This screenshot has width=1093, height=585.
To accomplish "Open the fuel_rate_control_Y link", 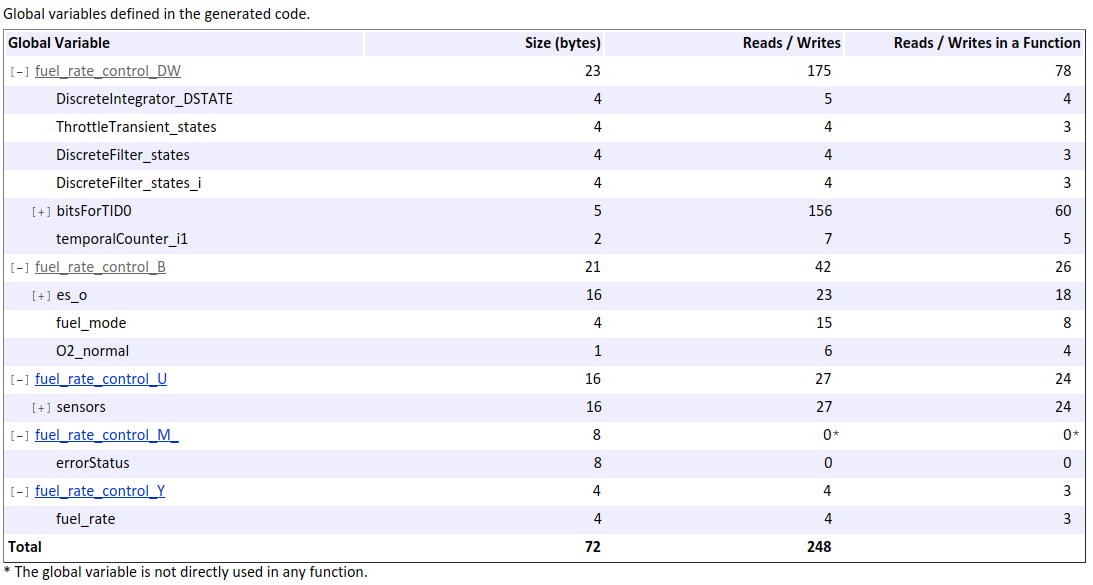I will (x=100, y=491).
